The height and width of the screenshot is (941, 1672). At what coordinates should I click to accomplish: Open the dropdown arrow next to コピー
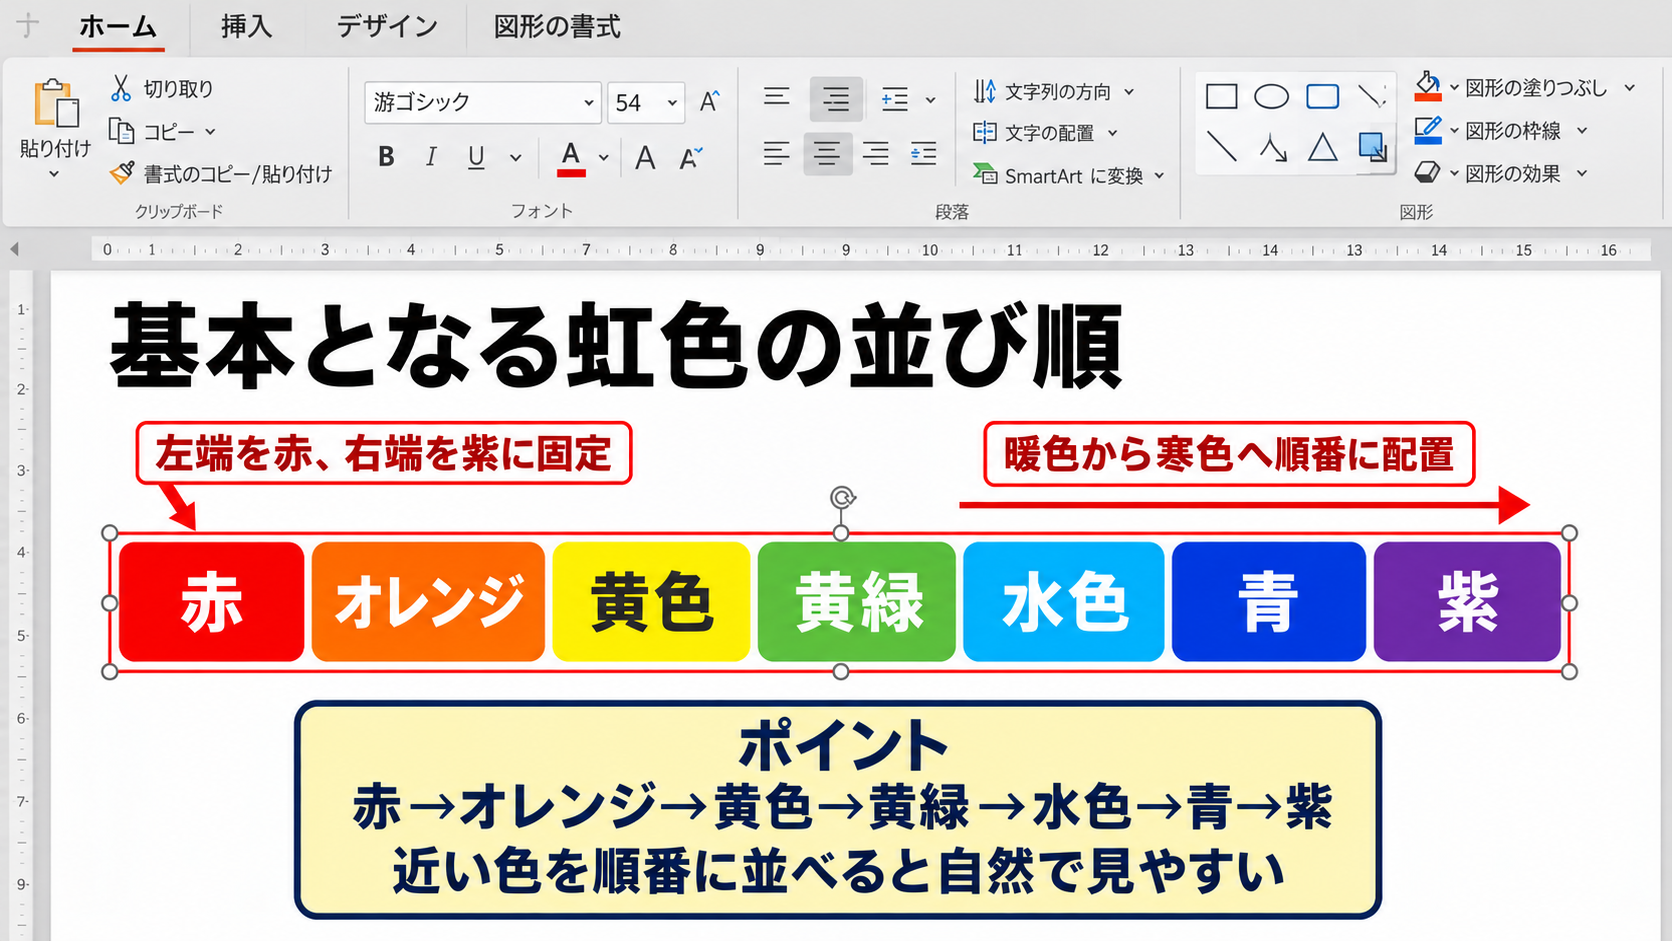coord(210,132)
